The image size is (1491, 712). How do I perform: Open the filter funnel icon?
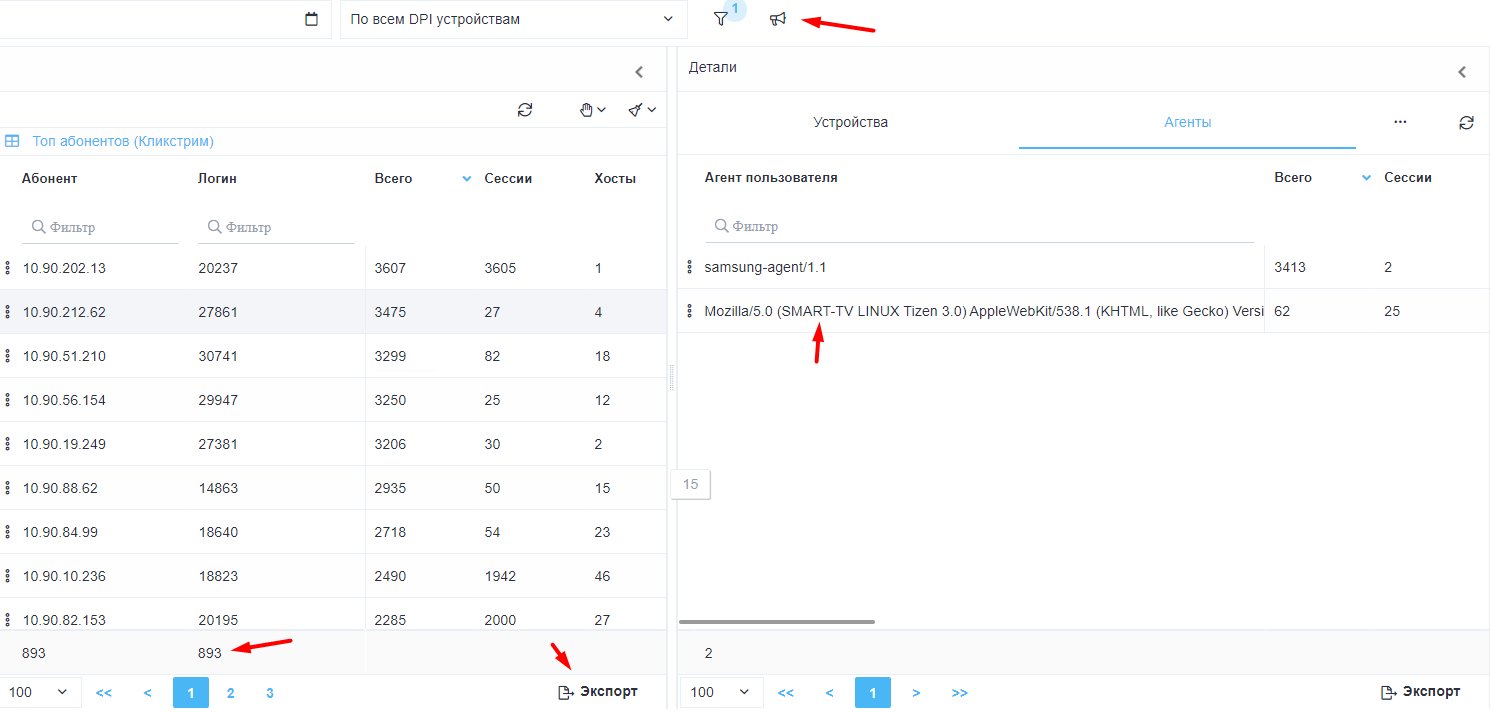pos(720,19)
